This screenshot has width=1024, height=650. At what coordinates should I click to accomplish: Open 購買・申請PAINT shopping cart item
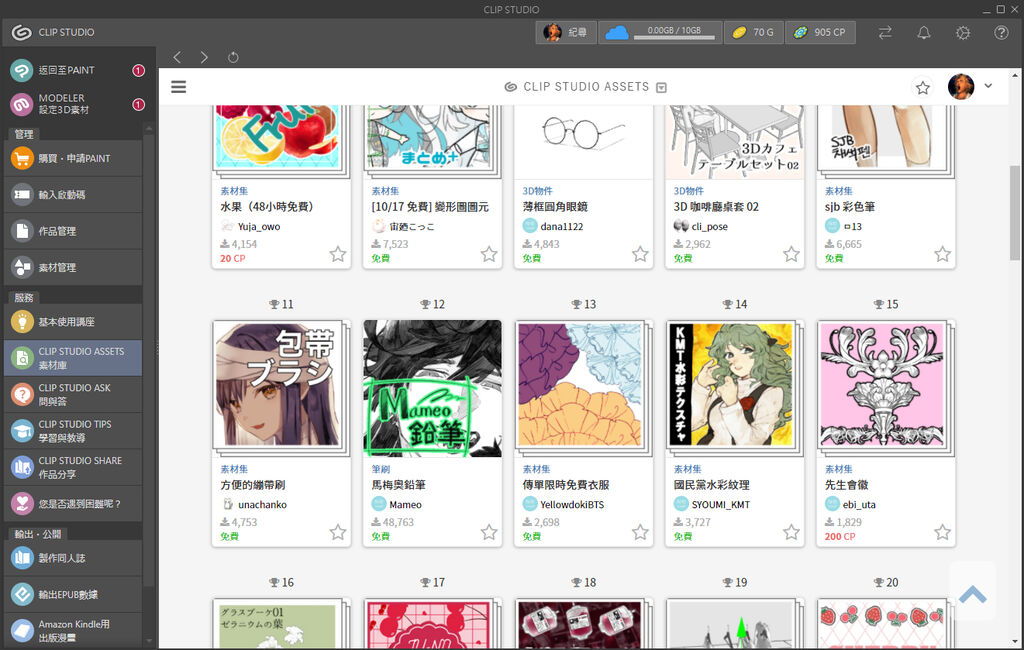(73, 158)
